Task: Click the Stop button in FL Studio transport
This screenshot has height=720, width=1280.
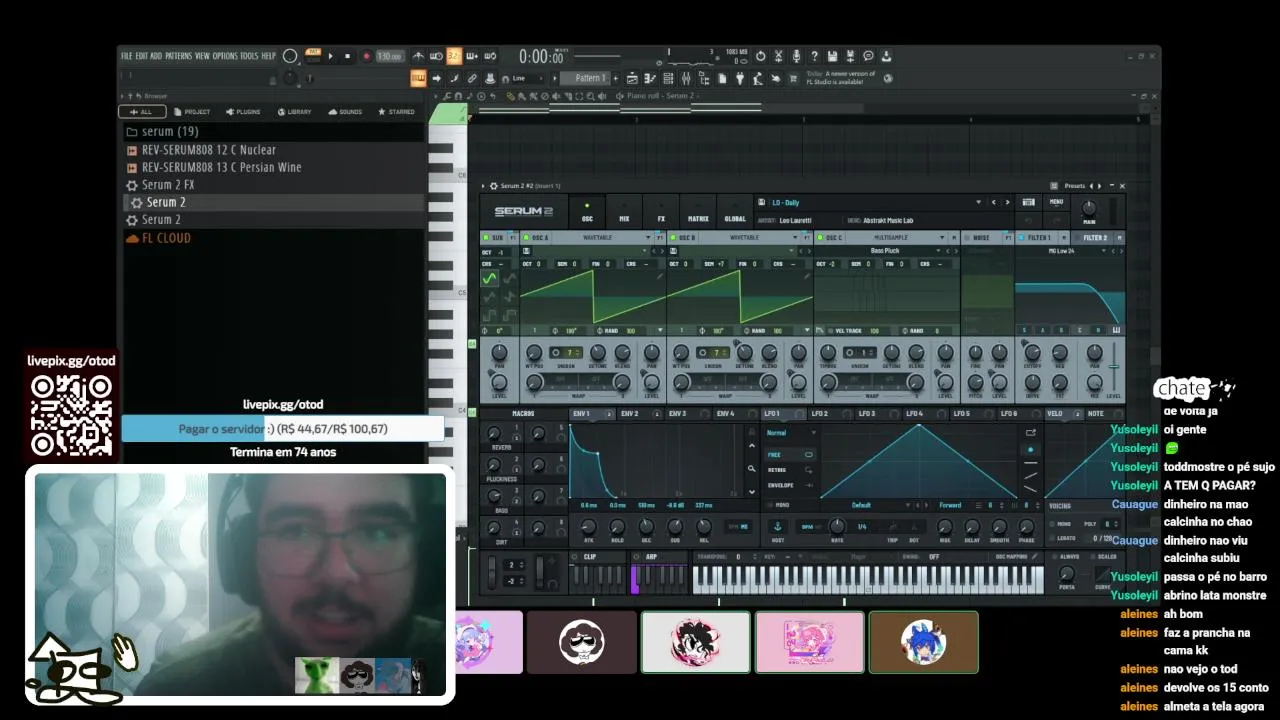Action: pos(348,56)
